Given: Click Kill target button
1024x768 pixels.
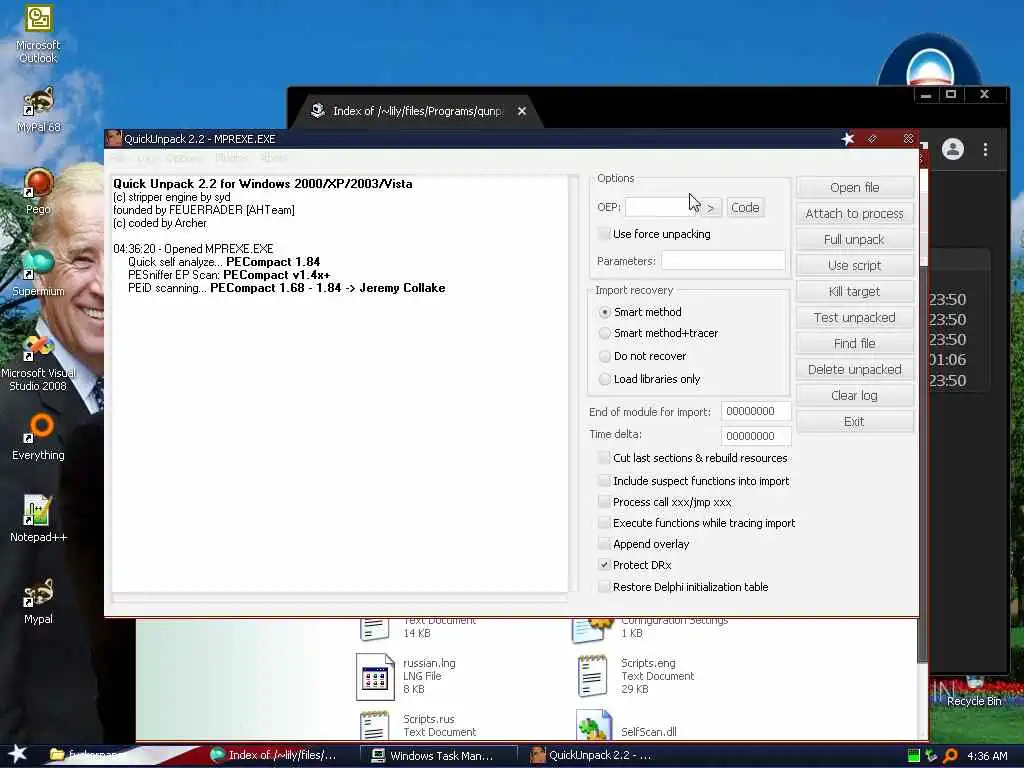Looking at the screenshot, I should click(x=854, y=291).
